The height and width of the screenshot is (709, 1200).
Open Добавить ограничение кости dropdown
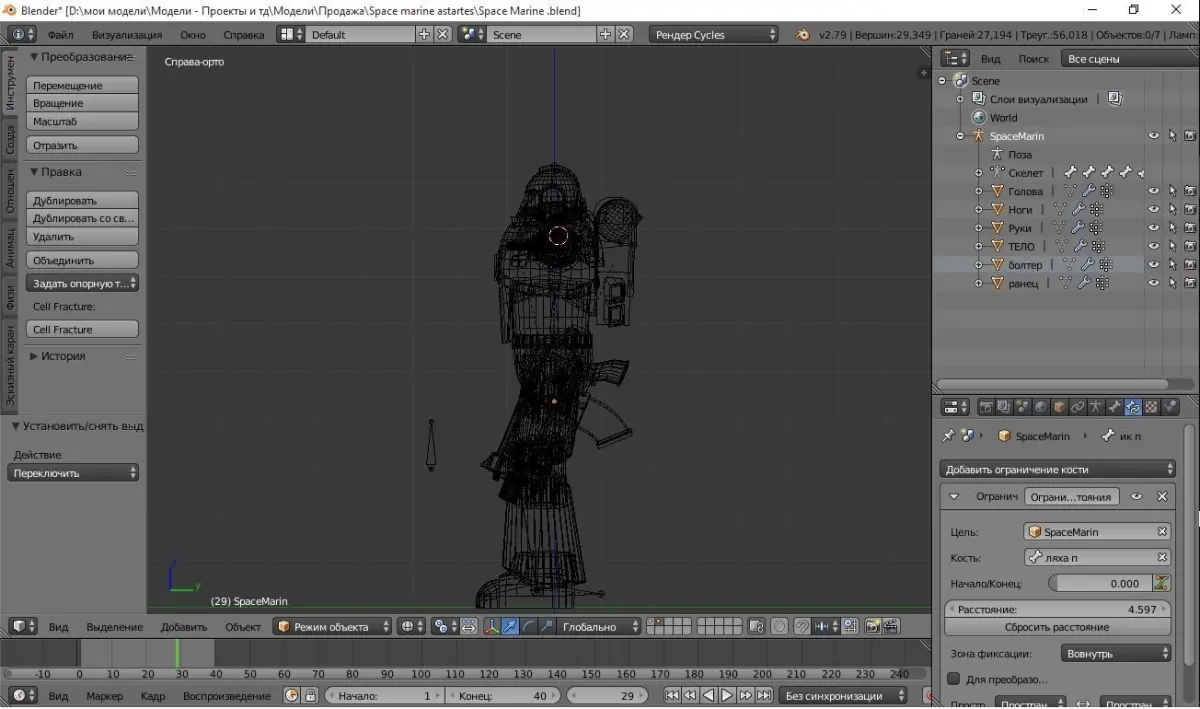[1059, 469]
